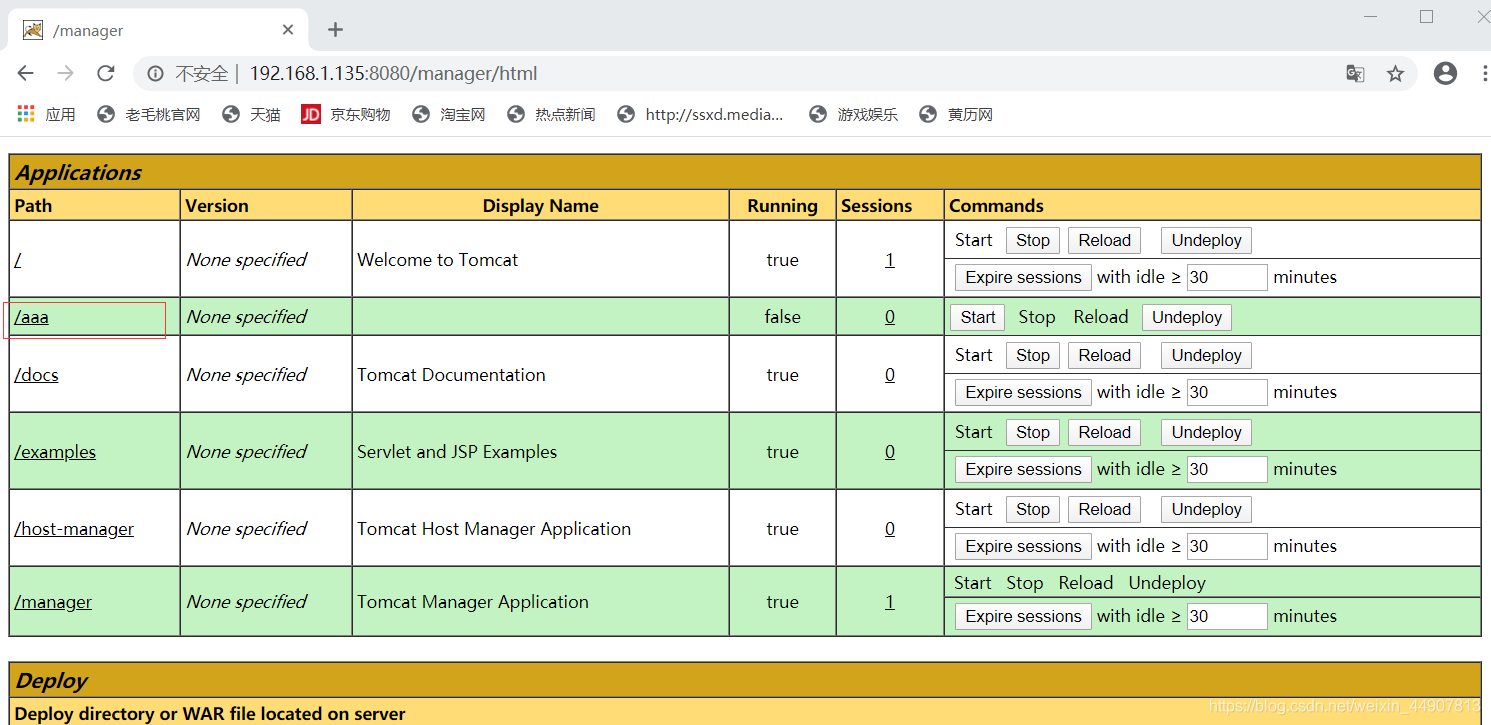Click idle minutes field for /examples
Screen dimensions: 1491x725
[1227, 469]
